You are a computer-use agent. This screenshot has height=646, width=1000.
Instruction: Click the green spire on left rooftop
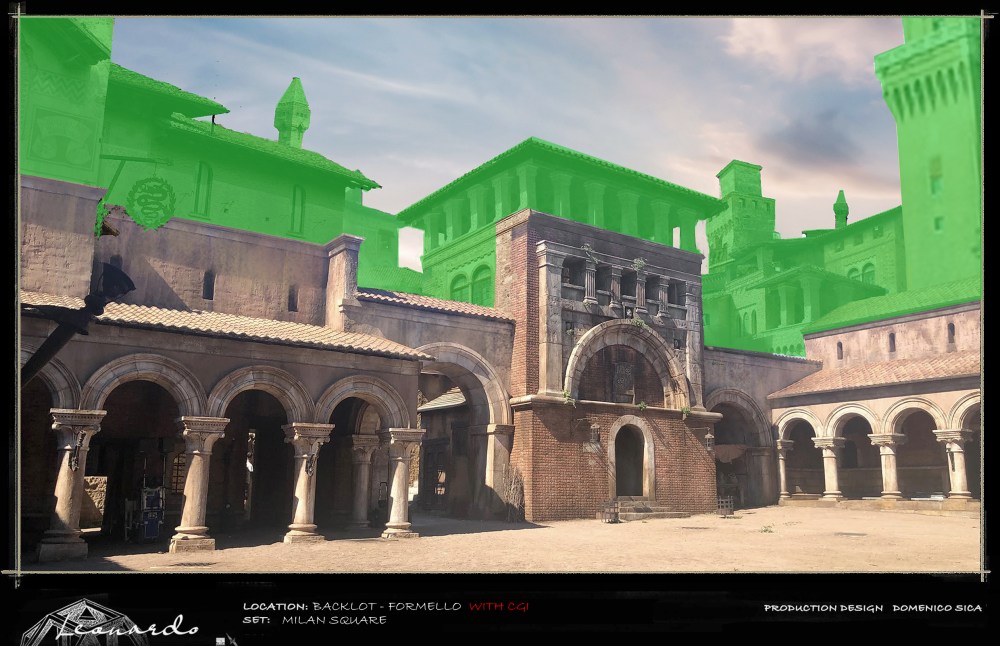(x=292, y=111)
